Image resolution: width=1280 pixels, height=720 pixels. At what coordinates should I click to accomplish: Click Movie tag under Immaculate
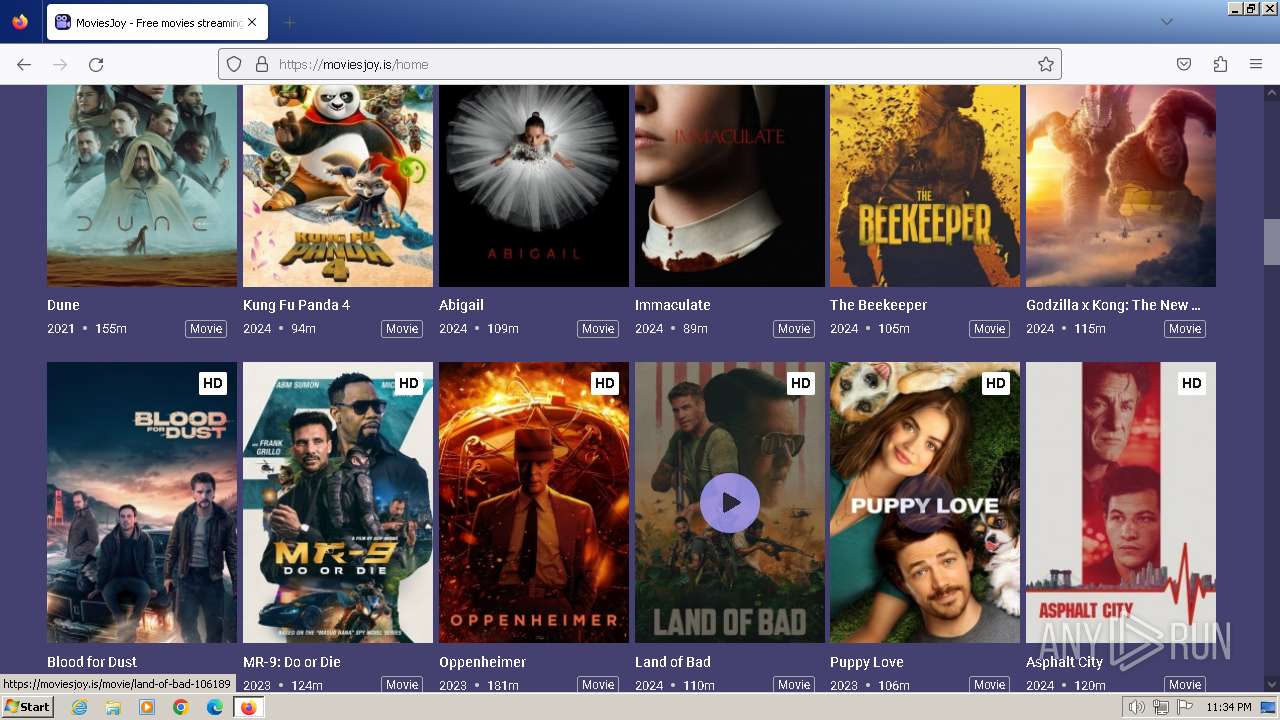coord(794,329)
